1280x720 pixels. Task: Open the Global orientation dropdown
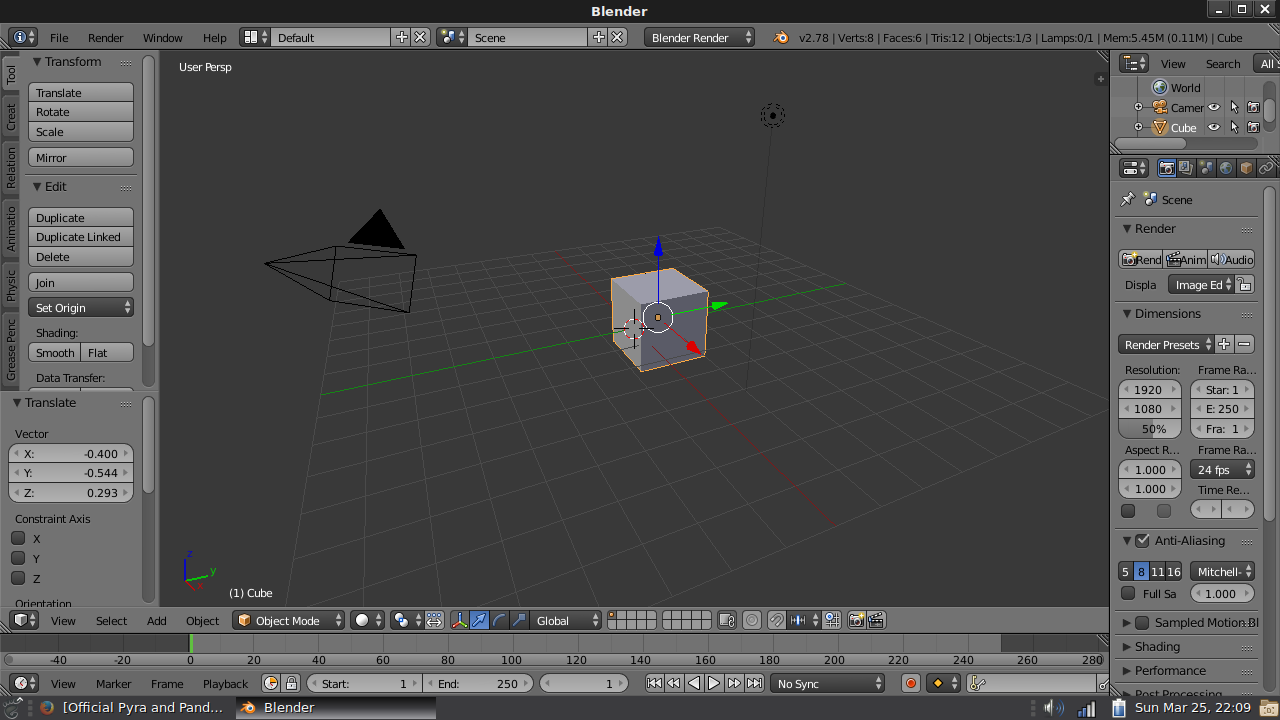tap(567, 620)
